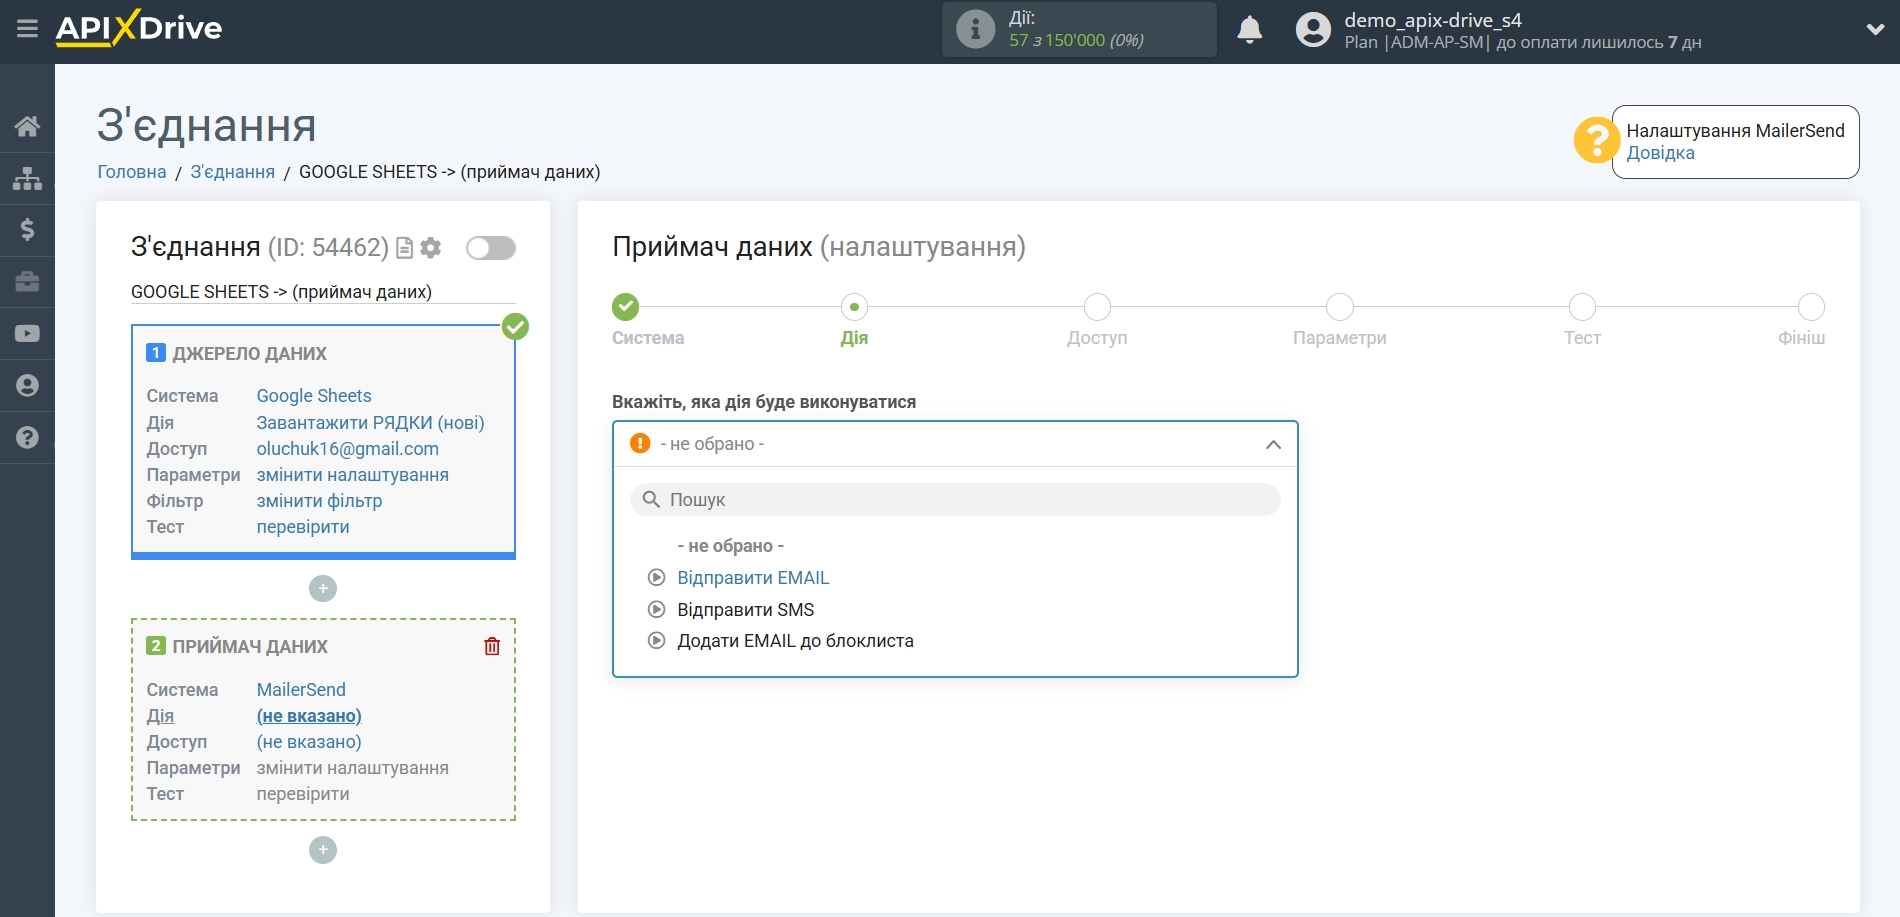Focus the Пошук search field
The width and height of the screenshot is (1900, 917).
[955, 500]
